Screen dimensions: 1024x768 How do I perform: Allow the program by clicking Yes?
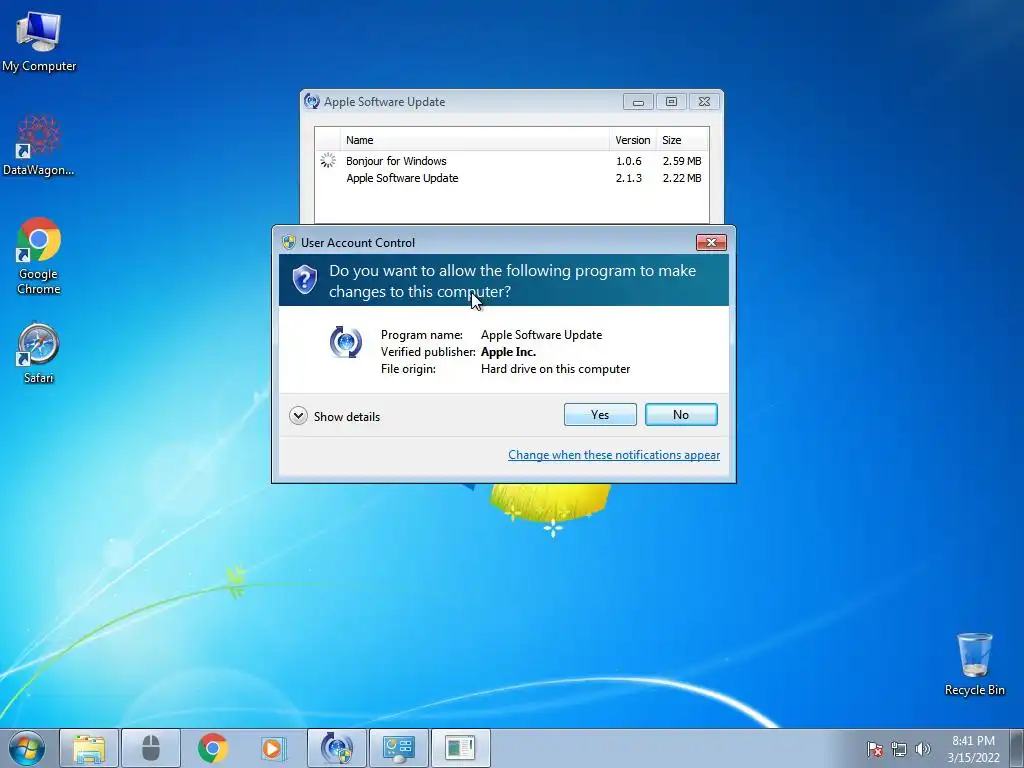click(x=600, y=415)
